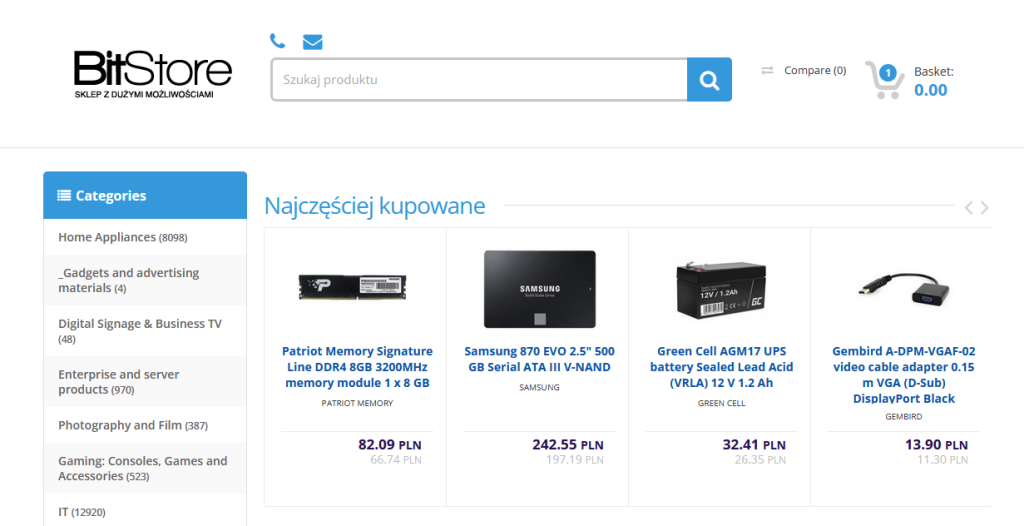Click the Najczęściej kupowane heading
The height and width of the screenshot is (526, 1024).
[x=375, y=206]
